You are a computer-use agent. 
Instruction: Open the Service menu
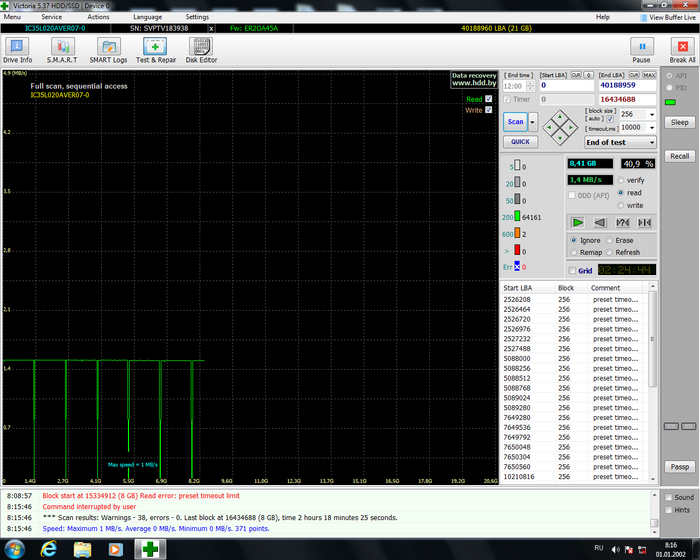click(51, 17)
